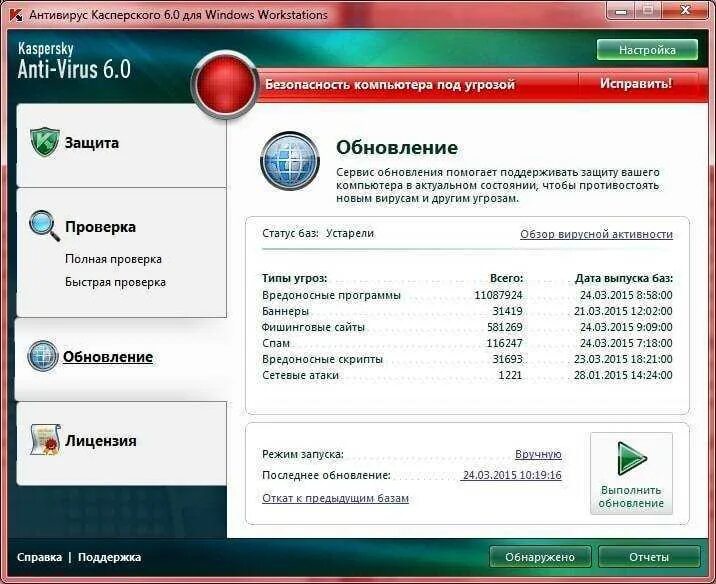The height and width of the screenshot is (584, 716).
Task: Open Отчеты reports button
Action: [x=649, y=557]
